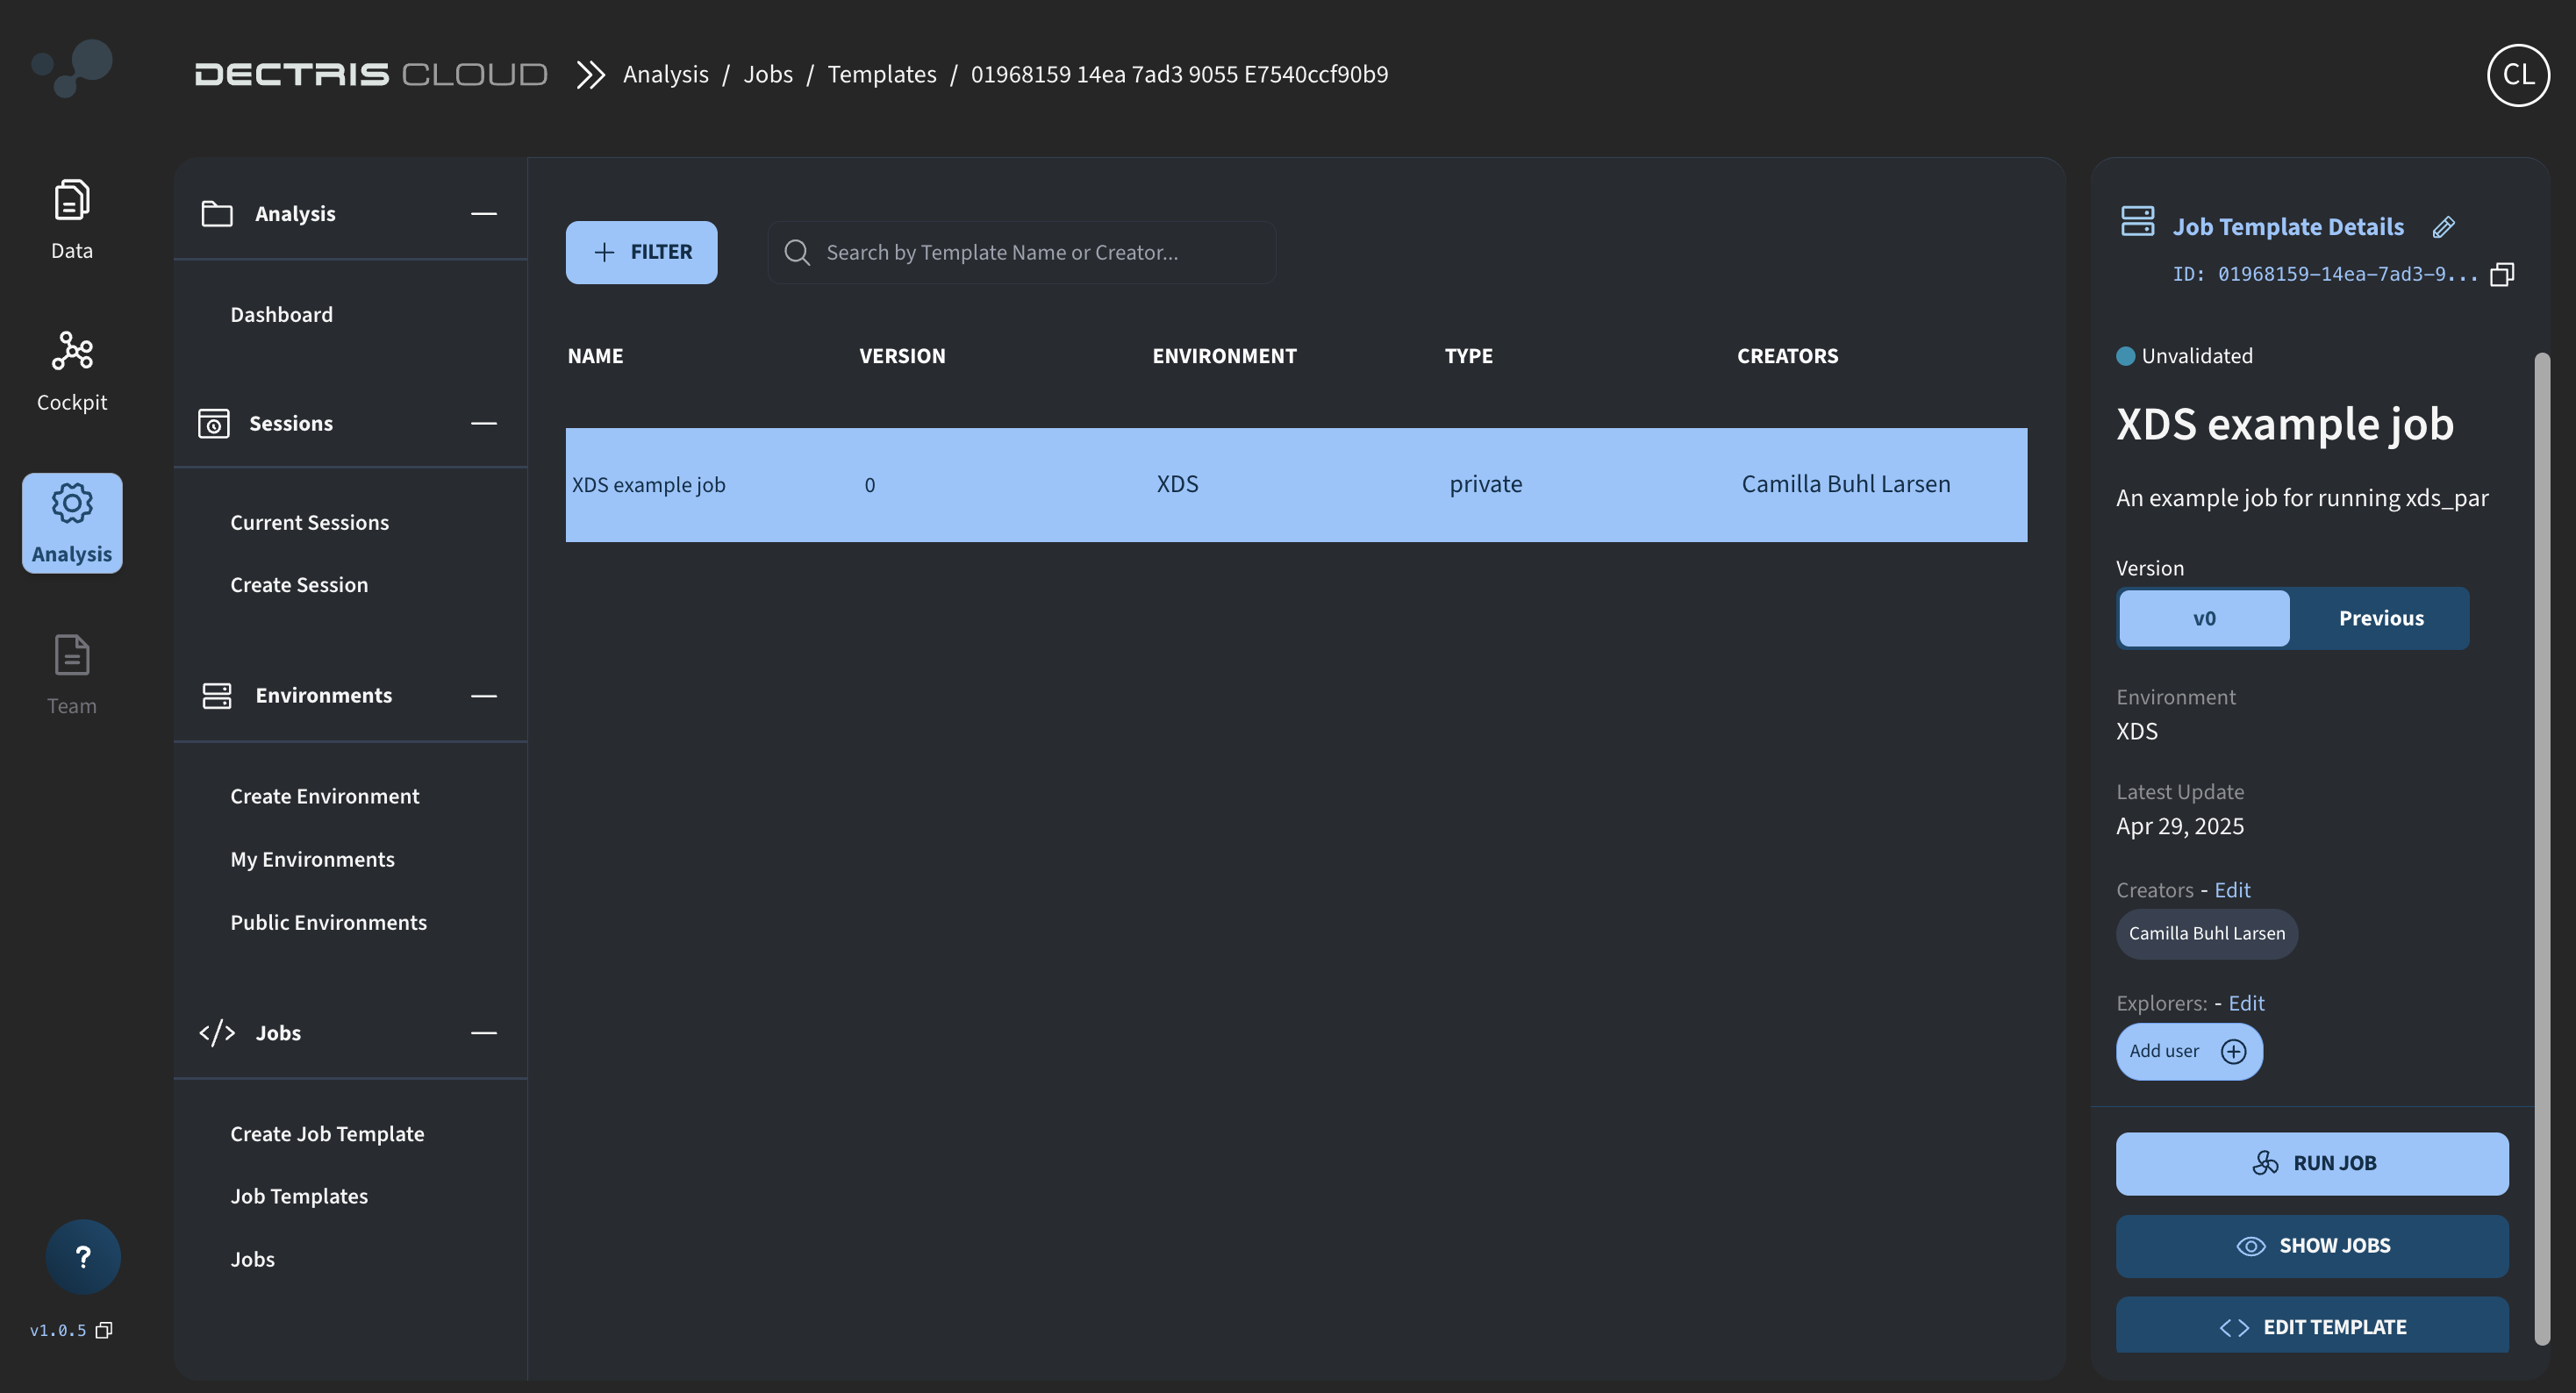Click the Sessions clock icon

pyautogui.click(x=214, y=424)
